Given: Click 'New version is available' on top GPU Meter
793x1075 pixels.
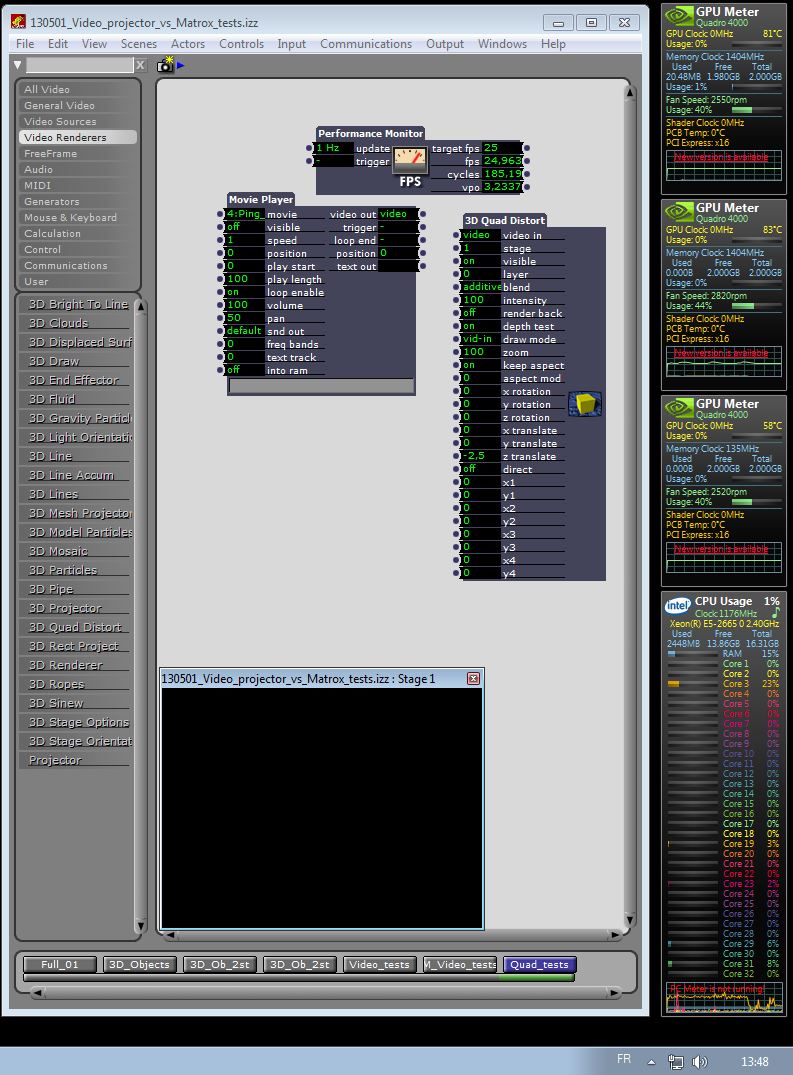Looking at the screenshot, I should coord(720,157).
